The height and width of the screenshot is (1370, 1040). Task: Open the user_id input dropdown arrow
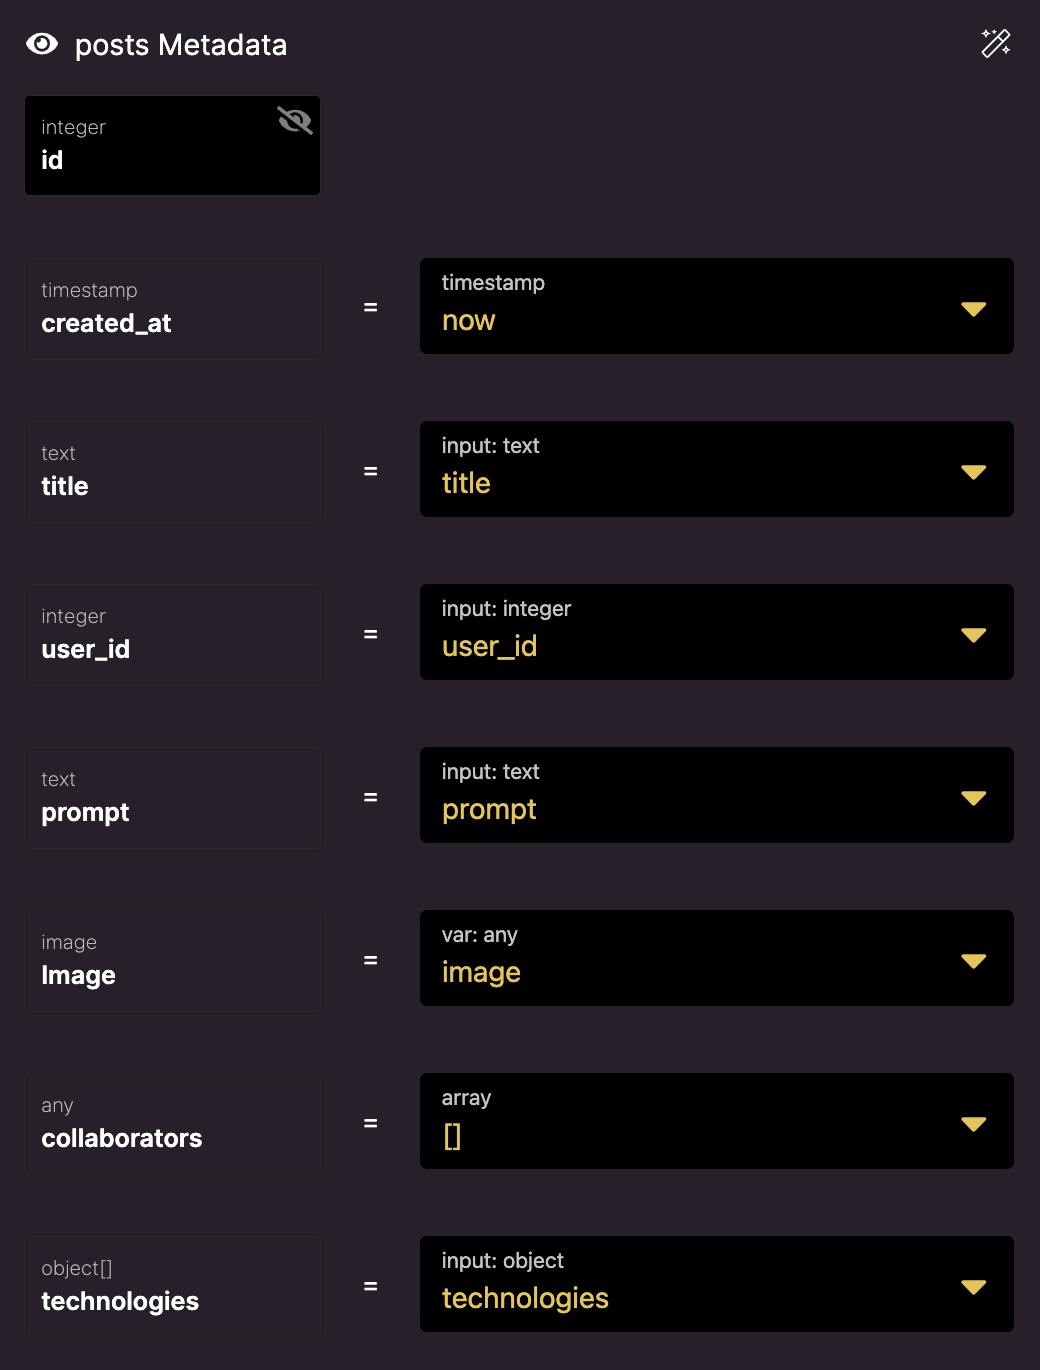(974, 635)
